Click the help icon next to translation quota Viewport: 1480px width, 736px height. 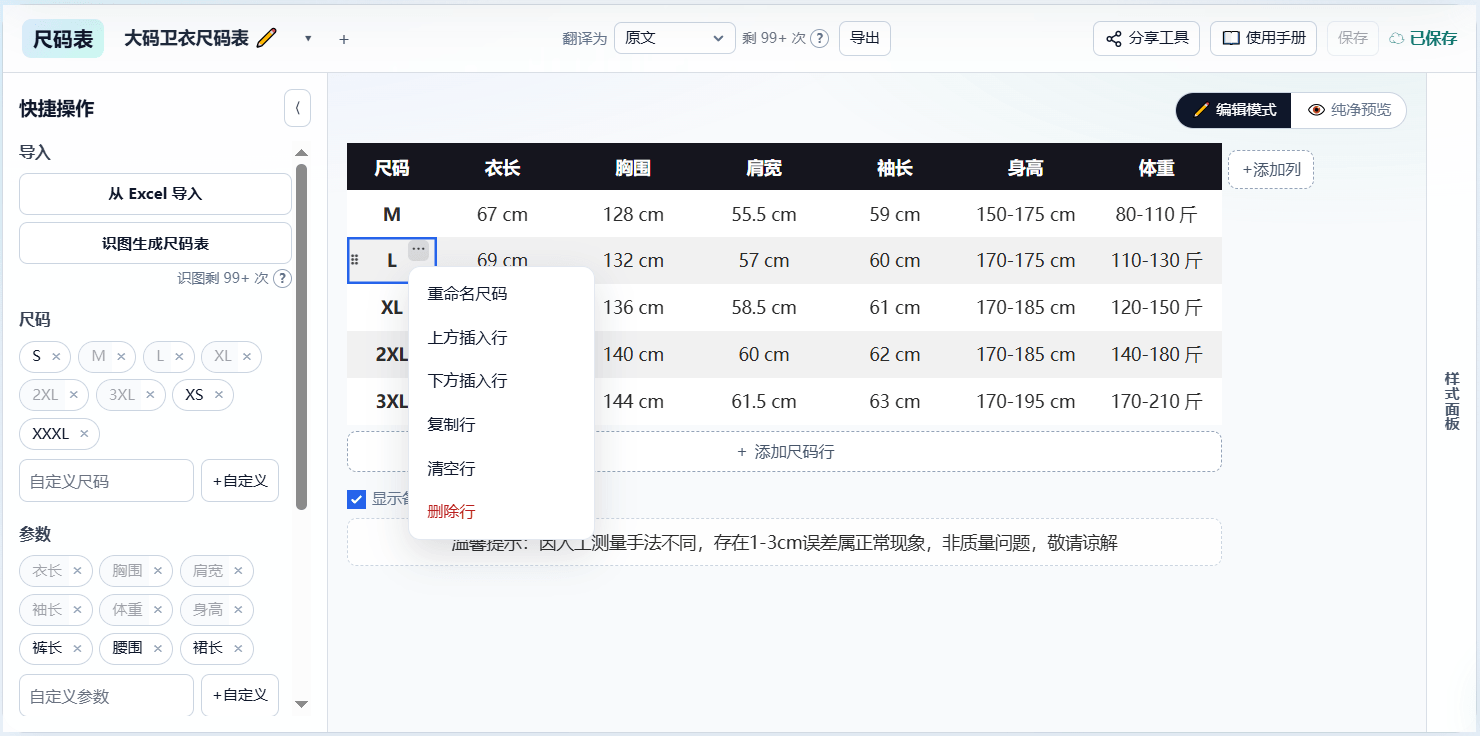pos(819,39)
